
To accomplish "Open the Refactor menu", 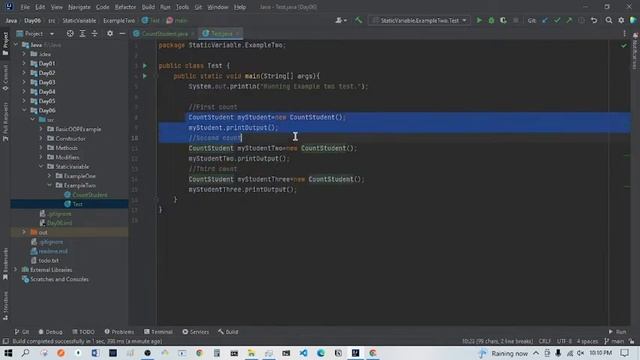I will click(x=125, y=7).
